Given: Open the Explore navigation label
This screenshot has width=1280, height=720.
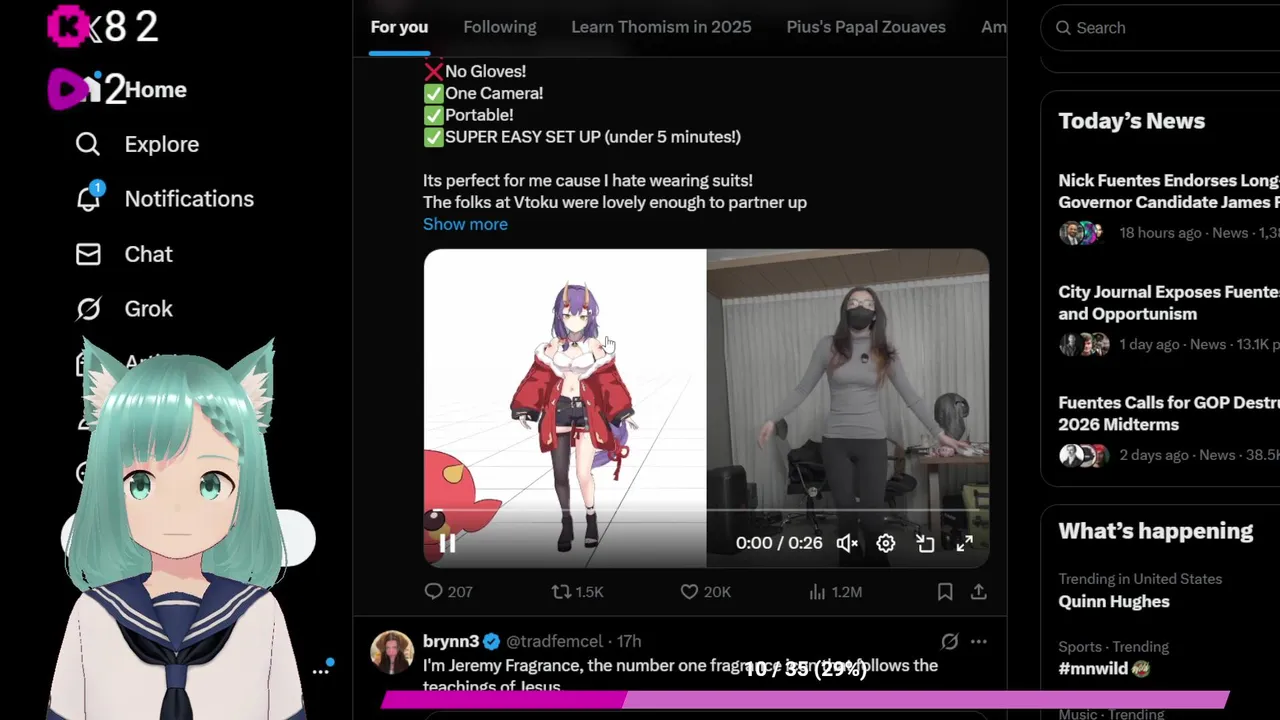Looking at the screenshot, I should (161, 144).
